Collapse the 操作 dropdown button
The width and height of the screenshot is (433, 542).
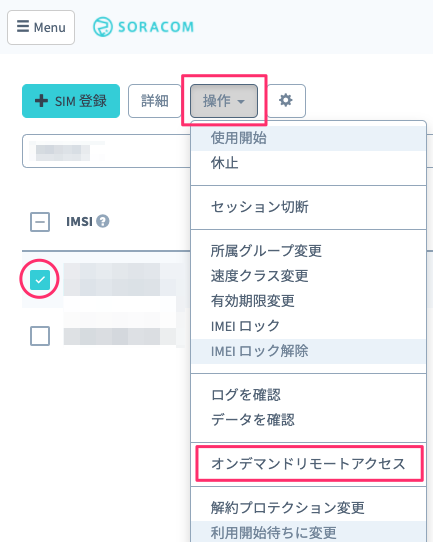[224, 101]
